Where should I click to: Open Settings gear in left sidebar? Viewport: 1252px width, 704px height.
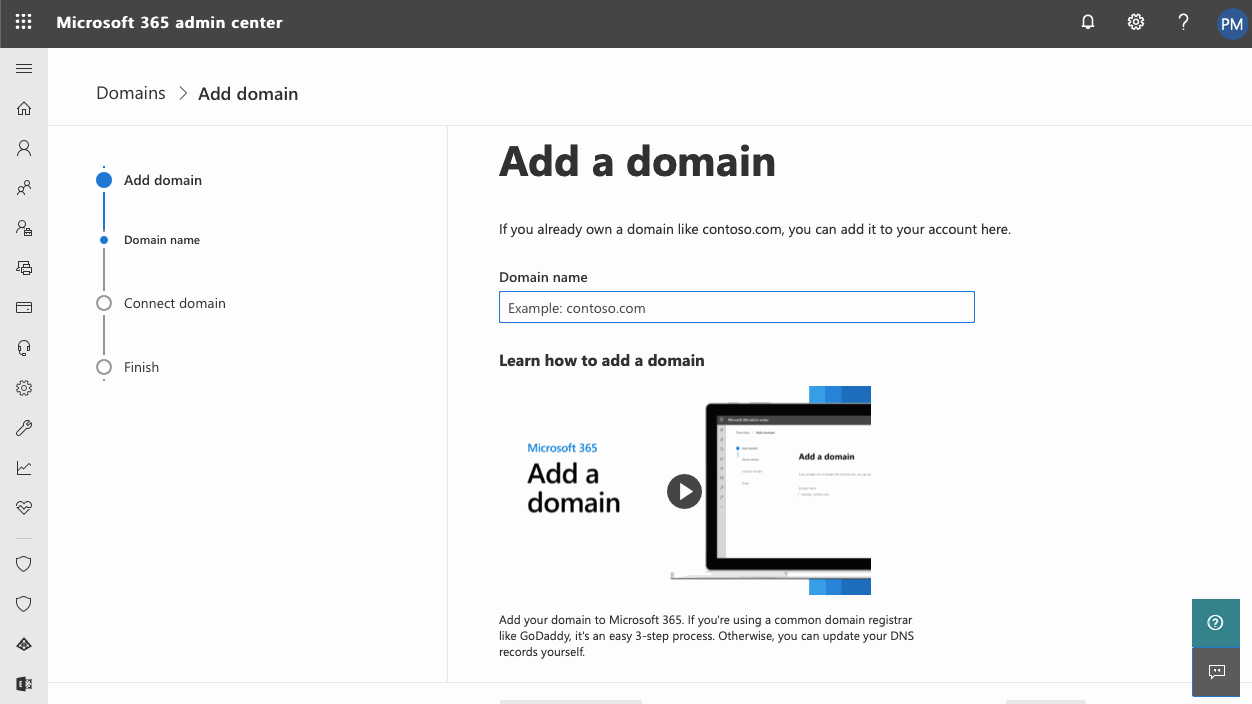pos(24,388)
